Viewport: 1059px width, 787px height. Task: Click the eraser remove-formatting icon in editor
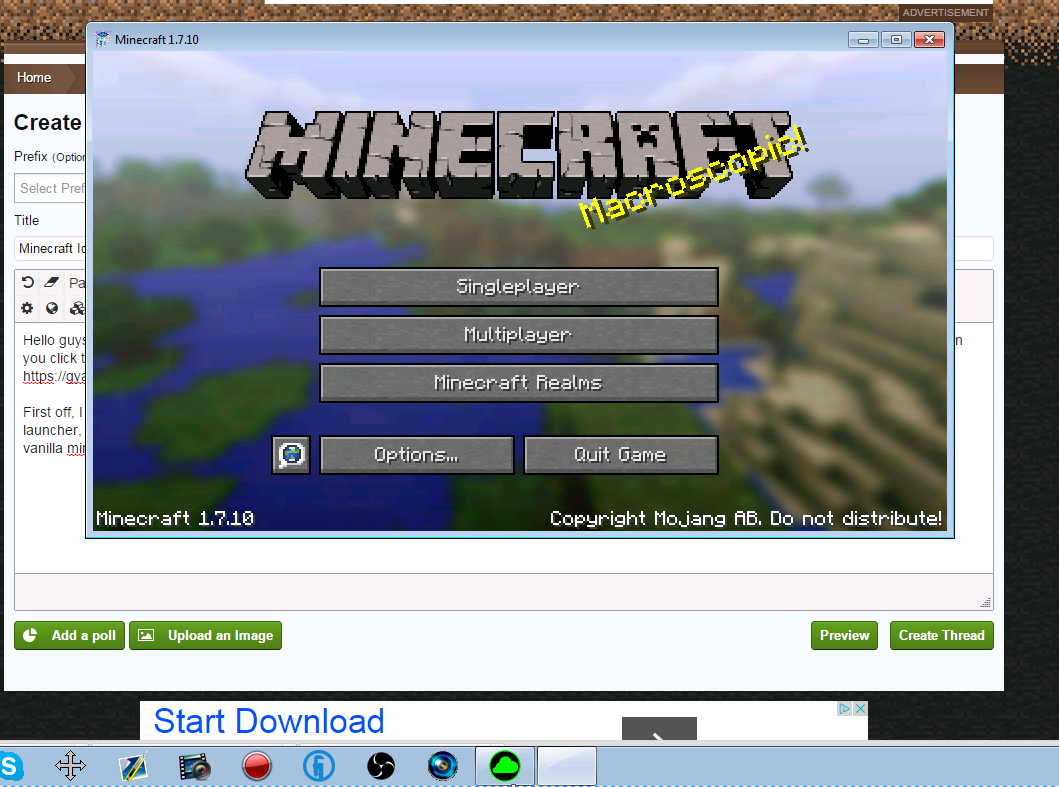pos(51,282)
